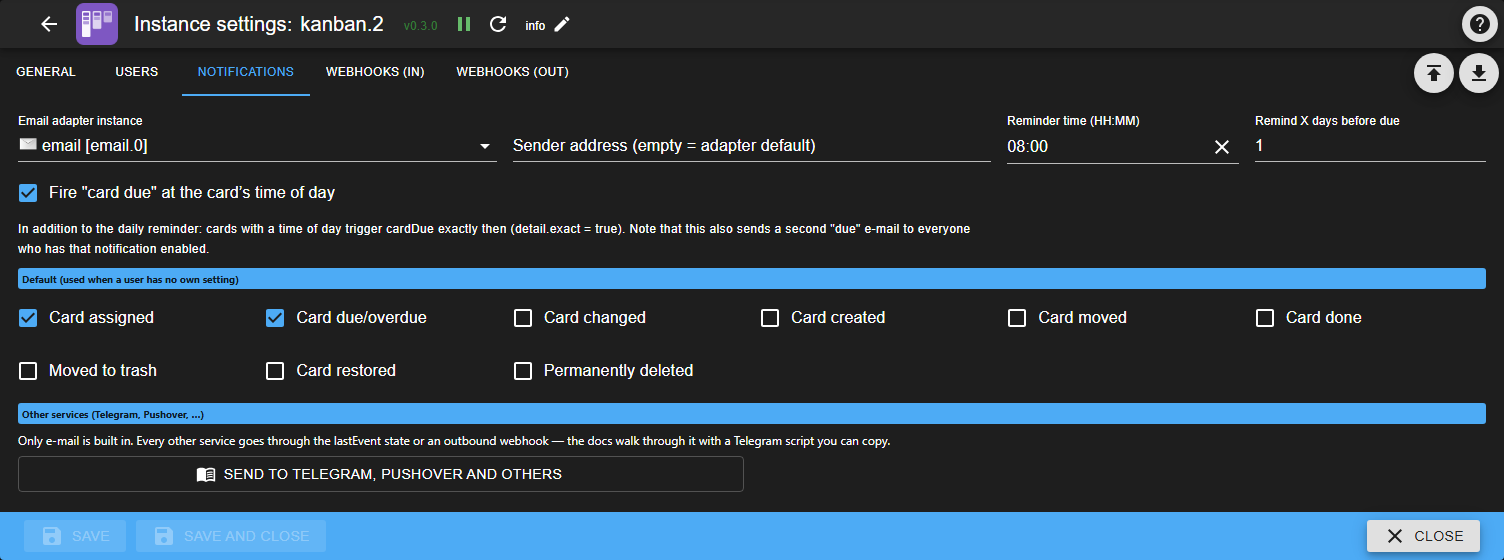Click the Save button

[75, 536]
